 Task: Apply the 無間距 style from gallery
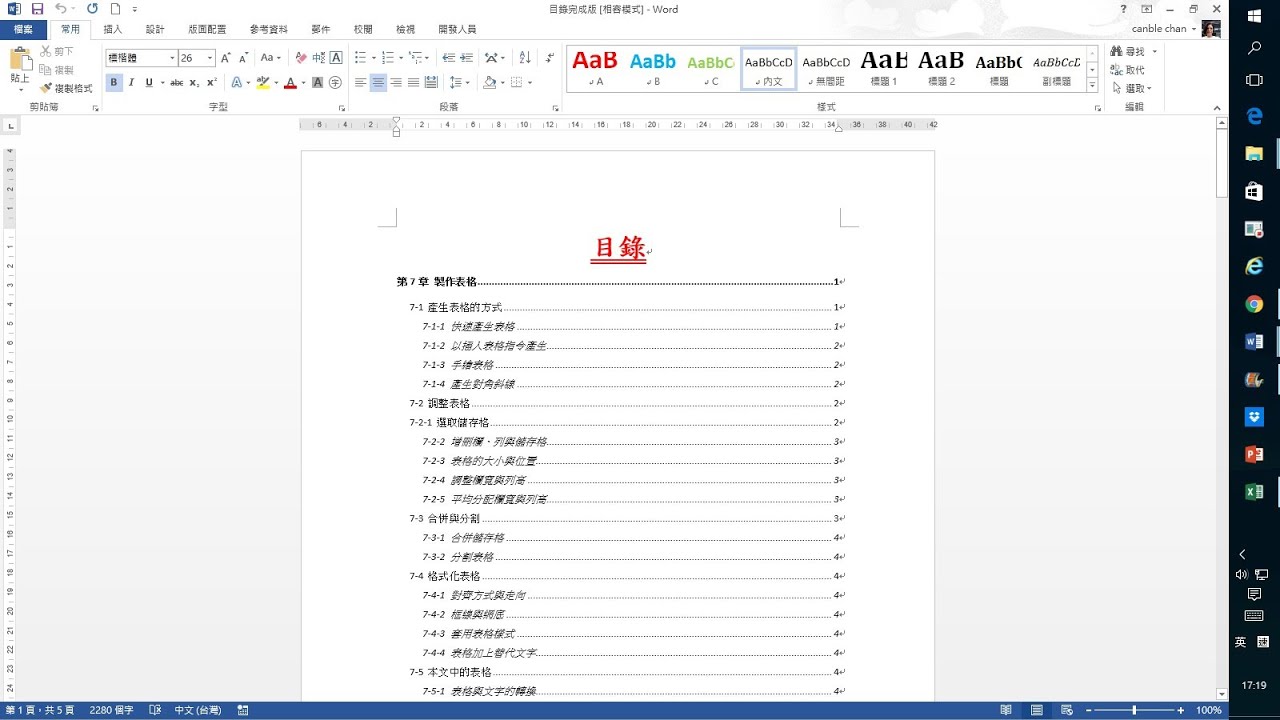coord(826,69)
